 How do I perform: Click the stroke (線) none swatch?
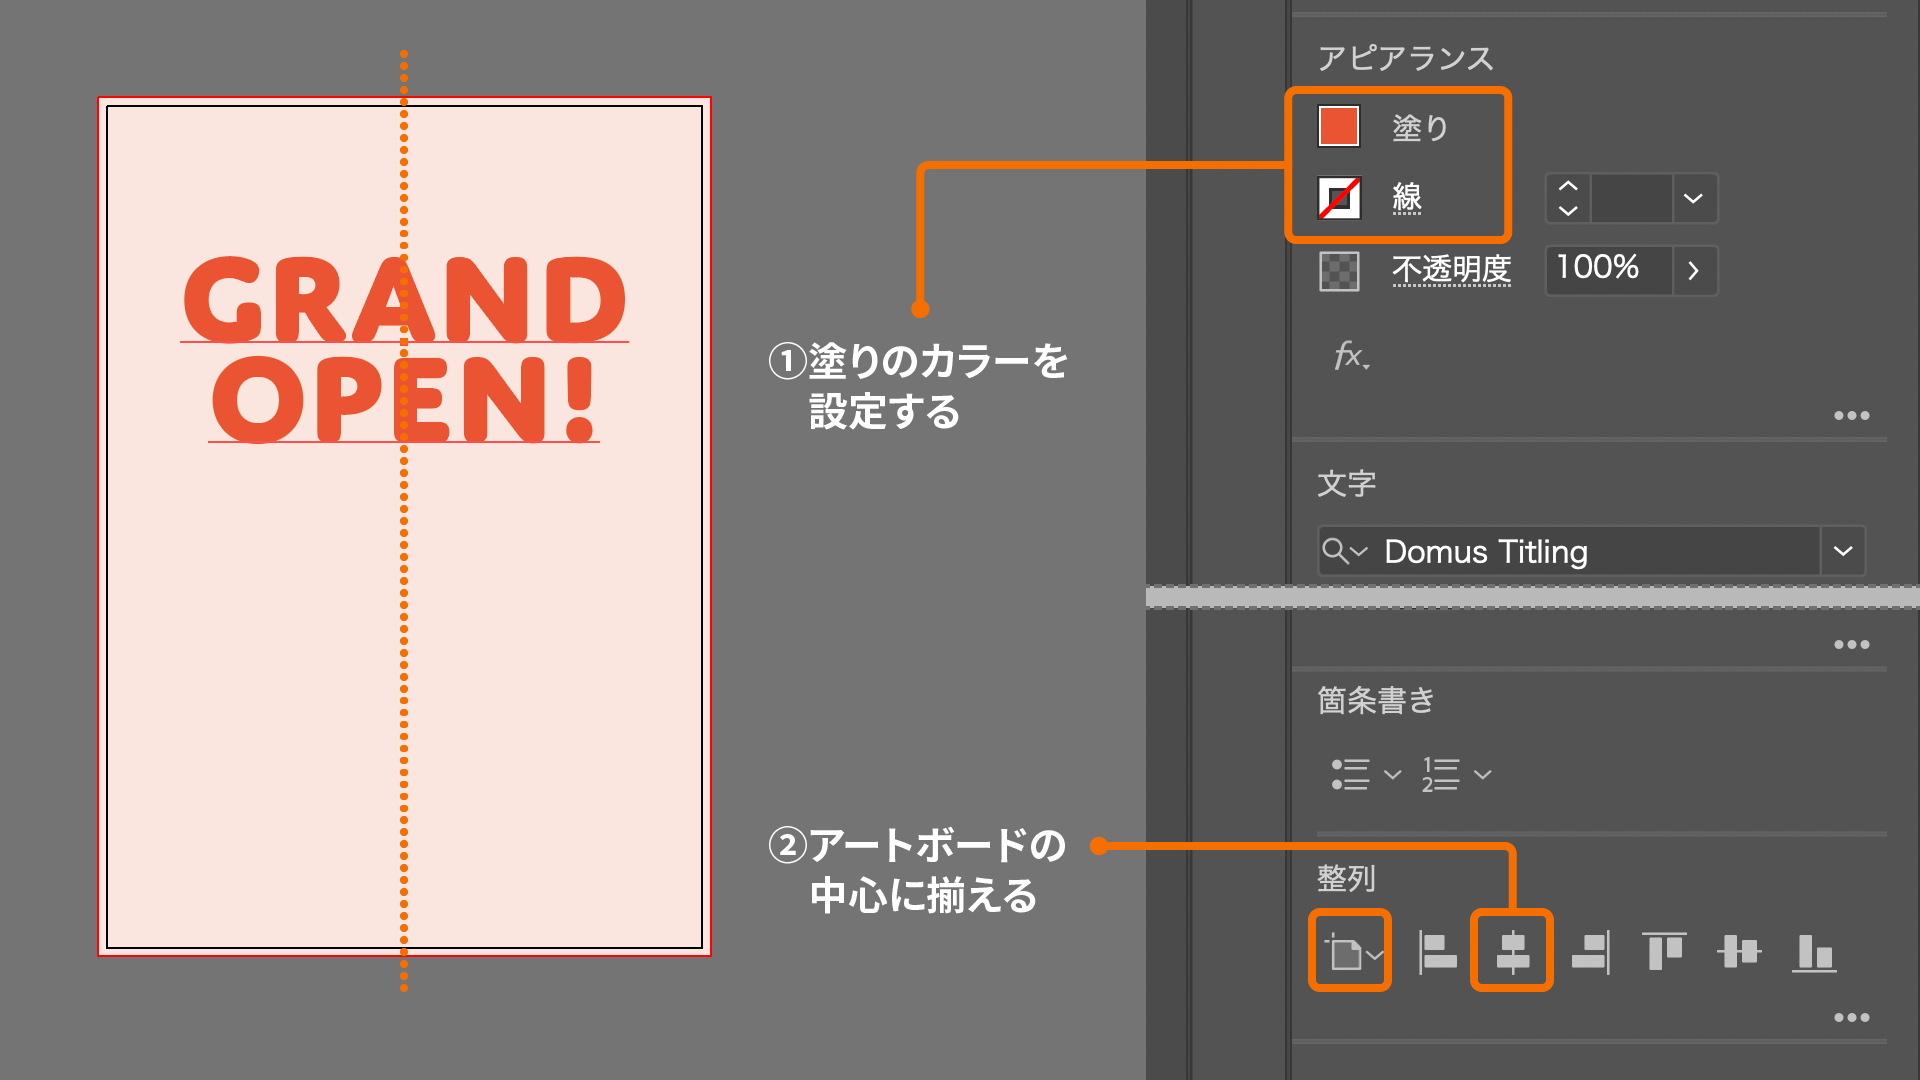[x=1339, y=198]
